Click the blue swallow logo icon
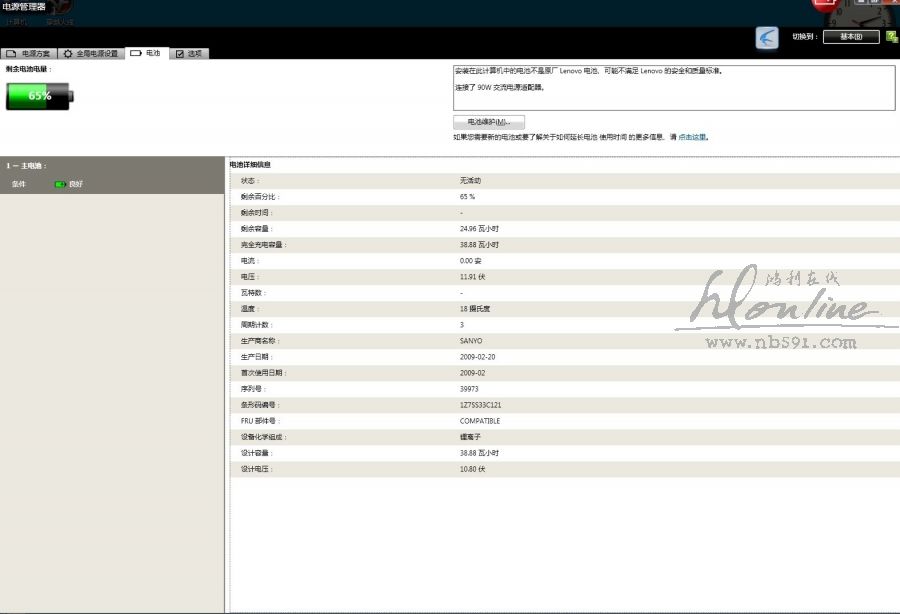Viewport: 900px width, 614px height. pyautogui.click(x=767, y=38)
